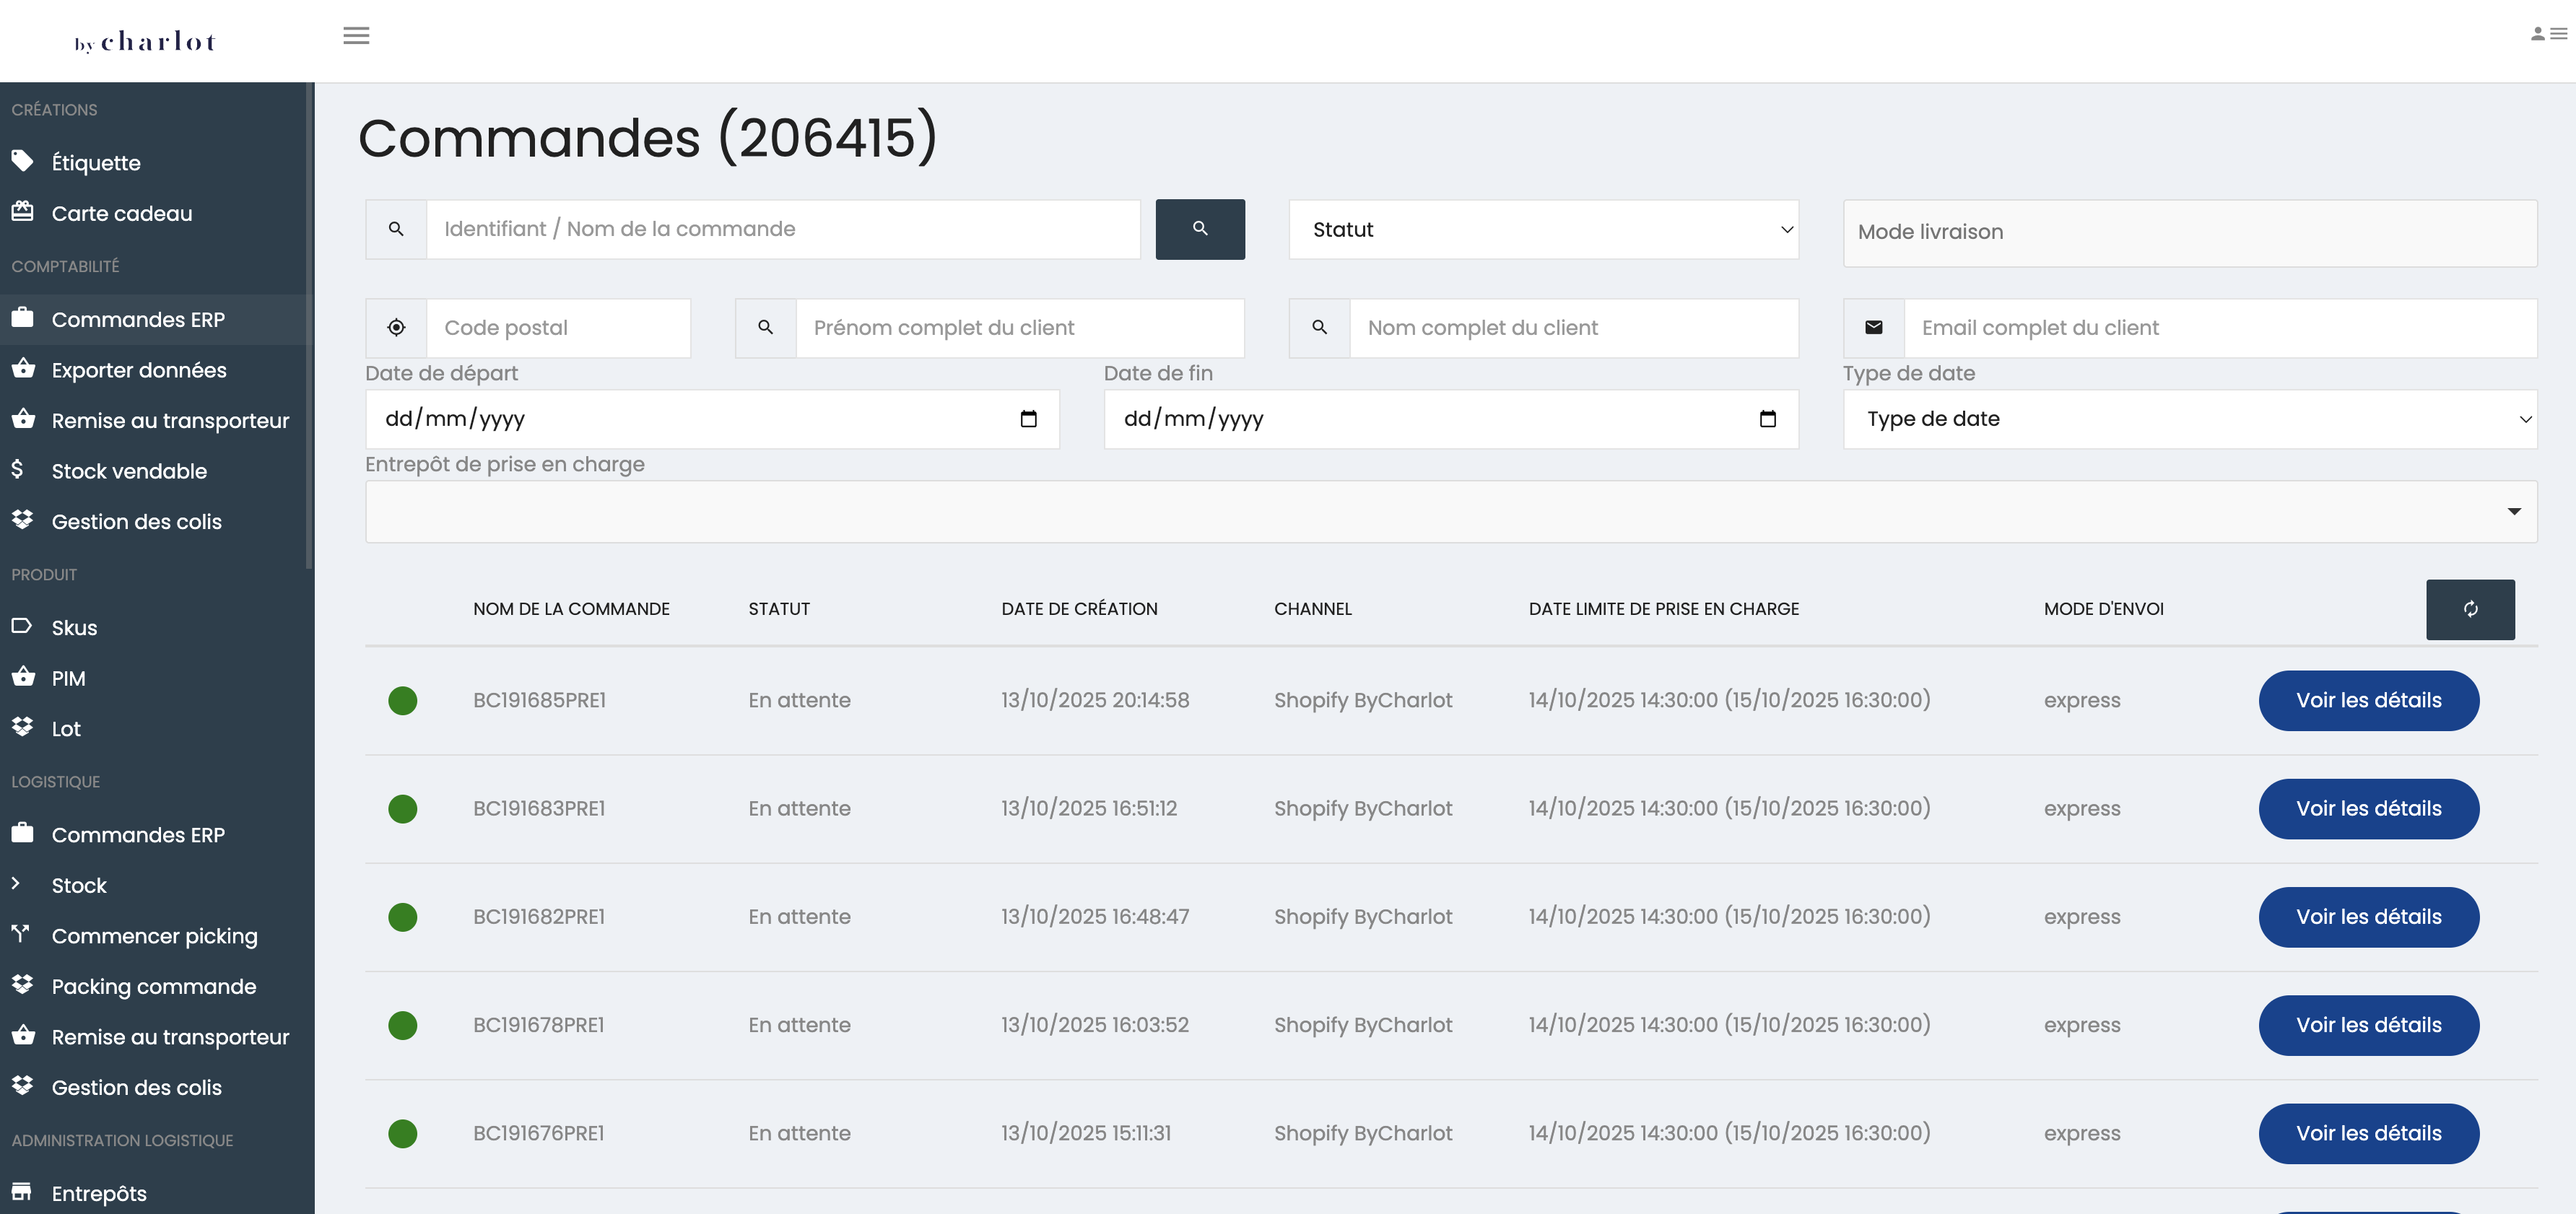Open Skus under the Produit section
The height and width of the screenshot is (1214, 2576).
click(74, 628)
